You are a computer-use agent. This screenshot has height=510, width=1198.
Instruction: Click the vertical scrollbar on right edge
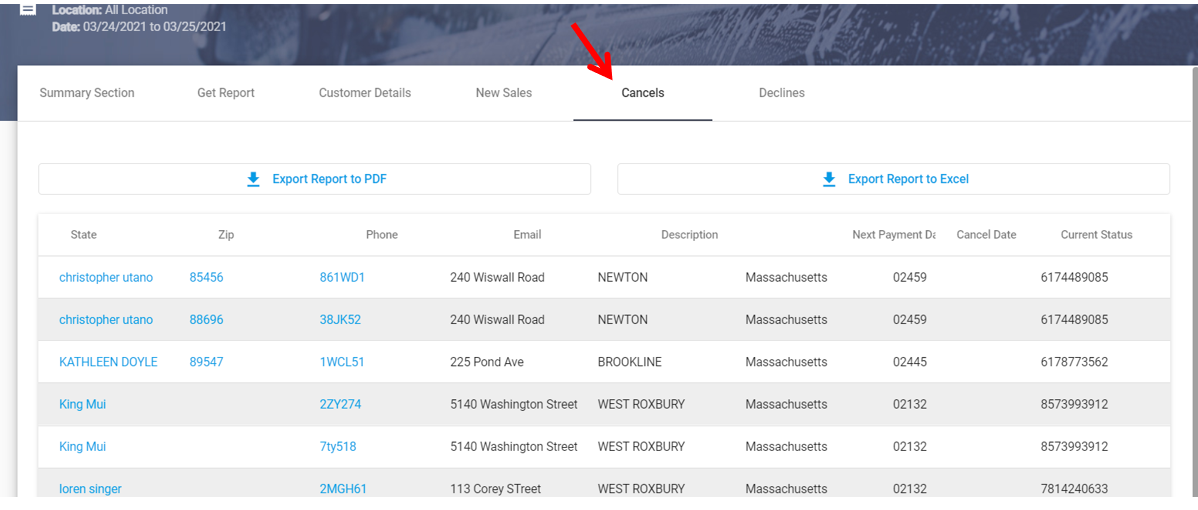pyautogui.click(x=1194, y=280)
